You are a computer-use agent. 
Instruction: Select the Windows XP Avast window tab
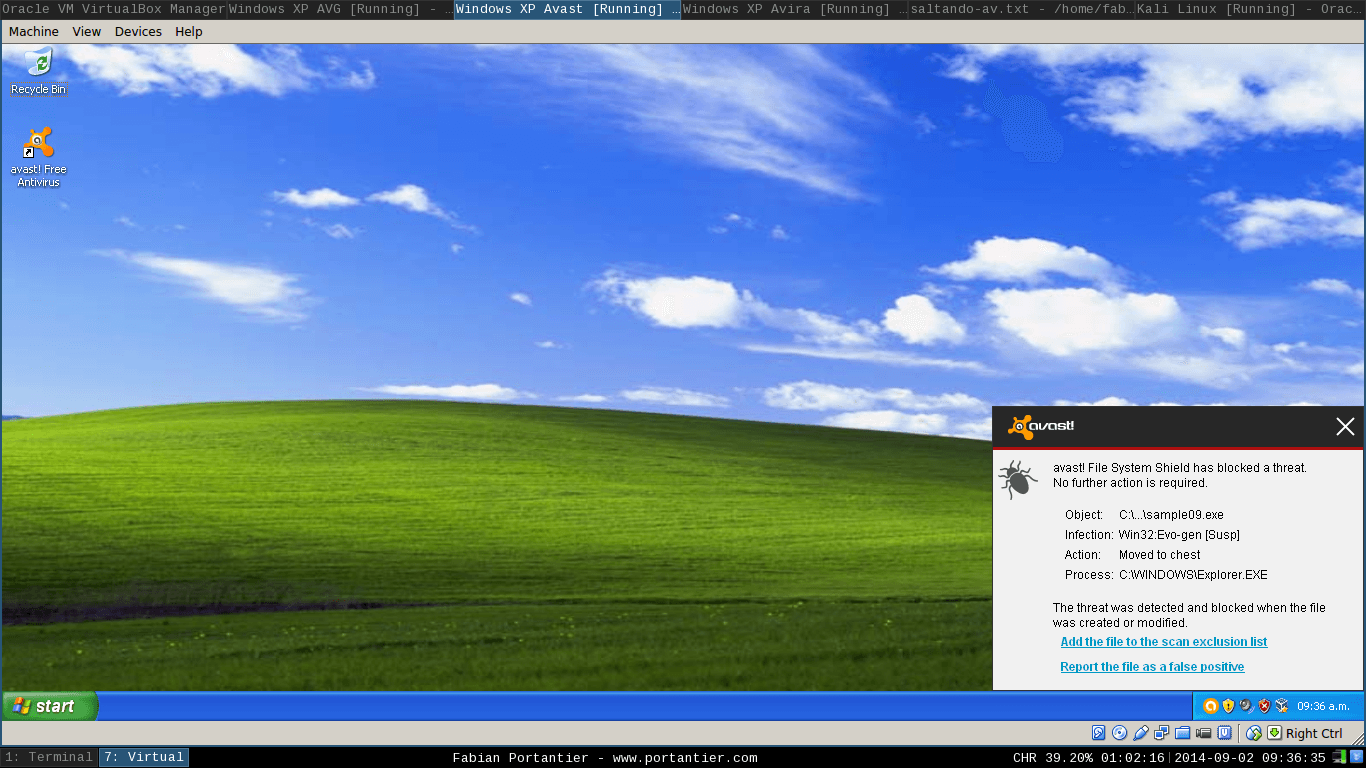click(567, 9)
